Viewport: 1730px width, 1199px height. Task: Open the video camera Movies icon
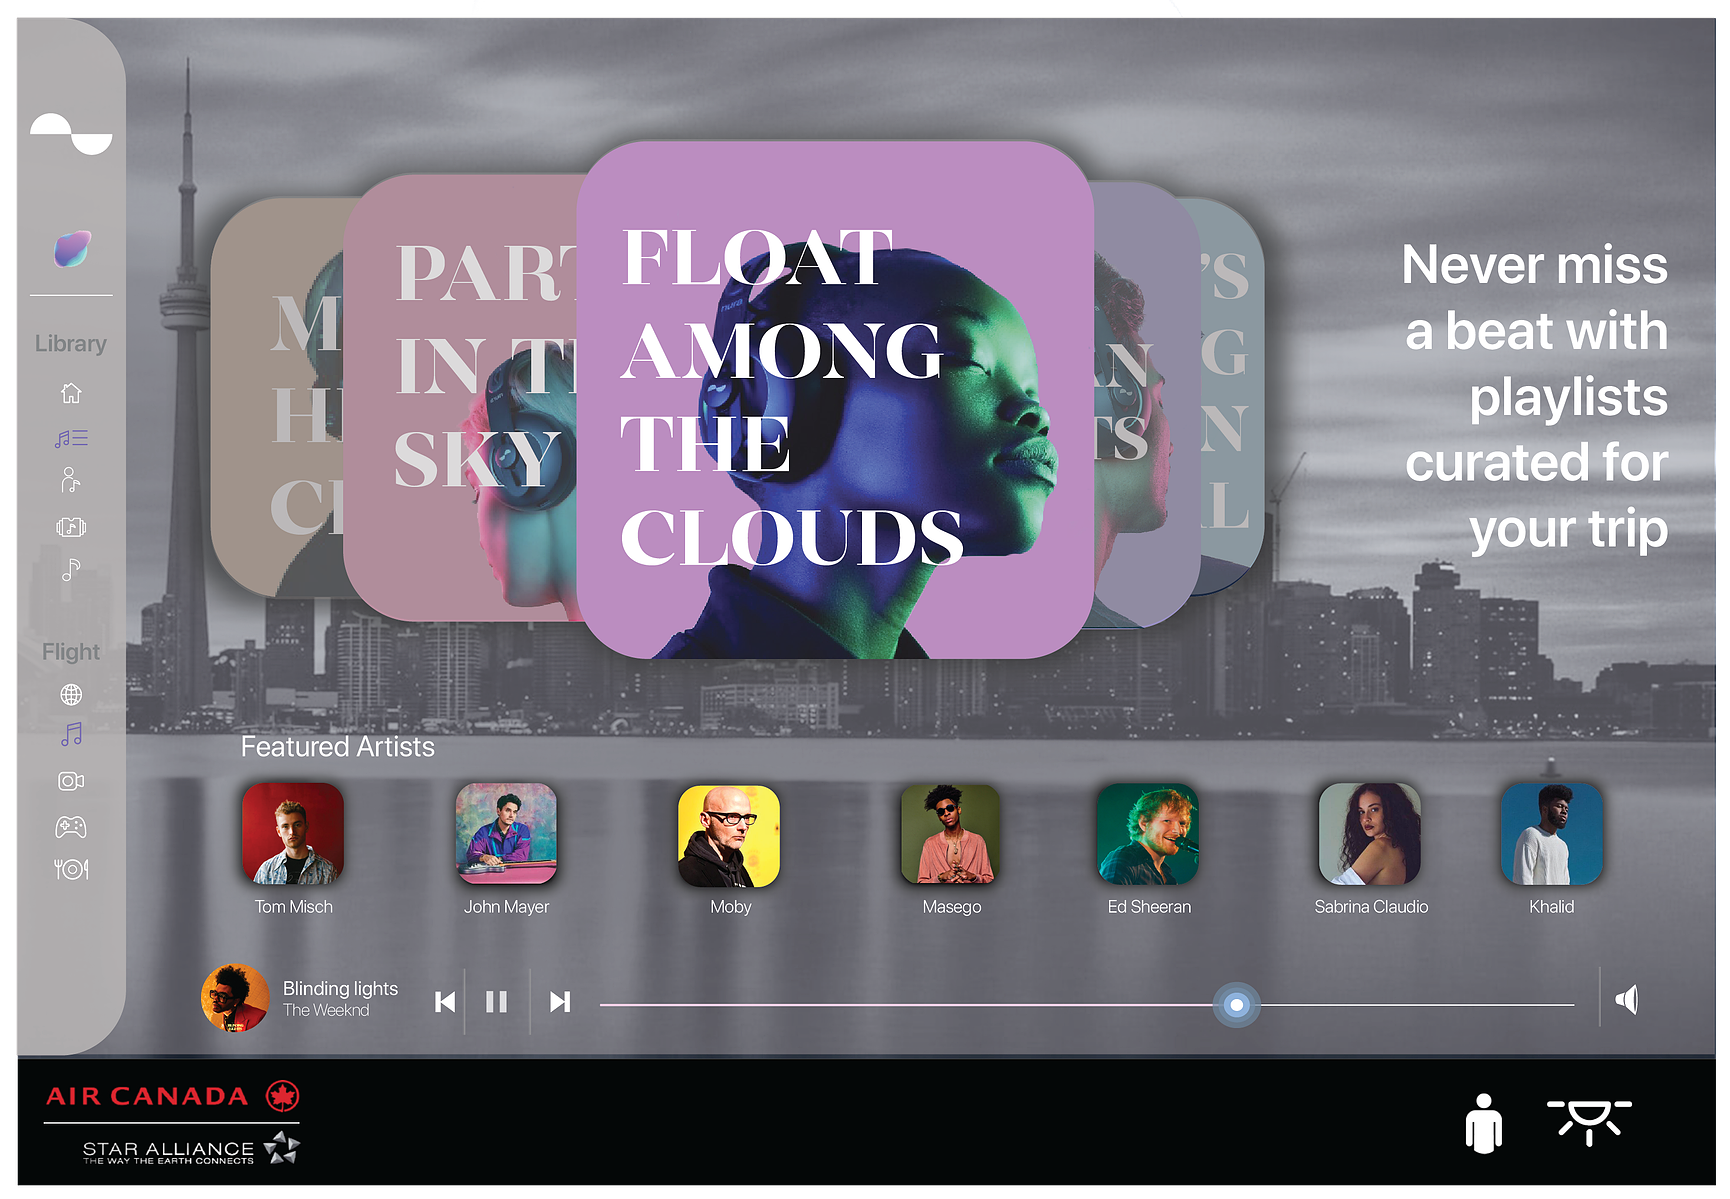tap(71, 781)
